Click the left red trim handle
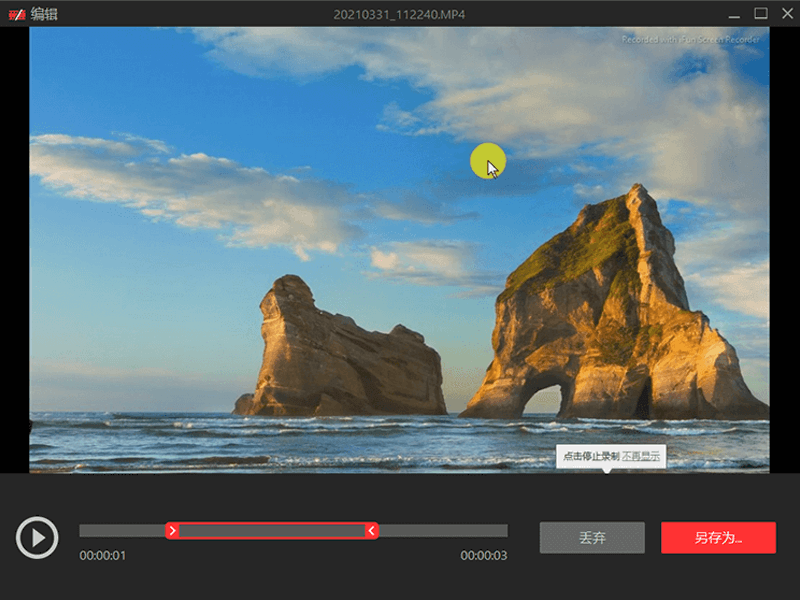The width and height of the screenshot is (800, 600). [x=172, y=531]
